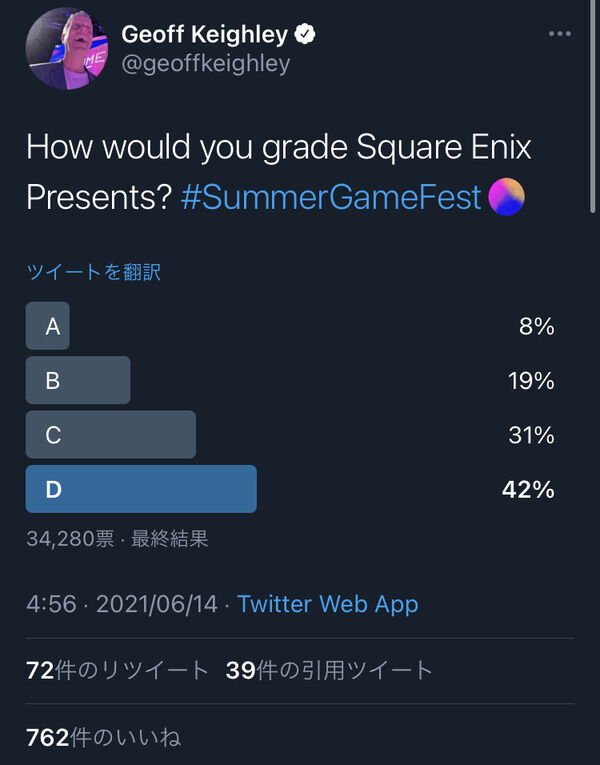View the 762件のいいね likes list

pyautogui.click(x=103, y=737)
